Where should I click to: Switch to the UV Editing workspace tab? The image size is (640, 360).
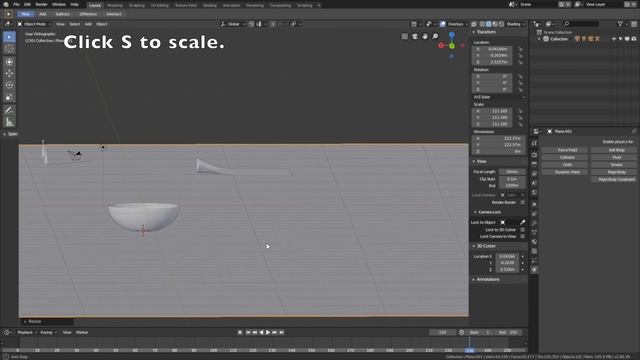coord(160,5)
